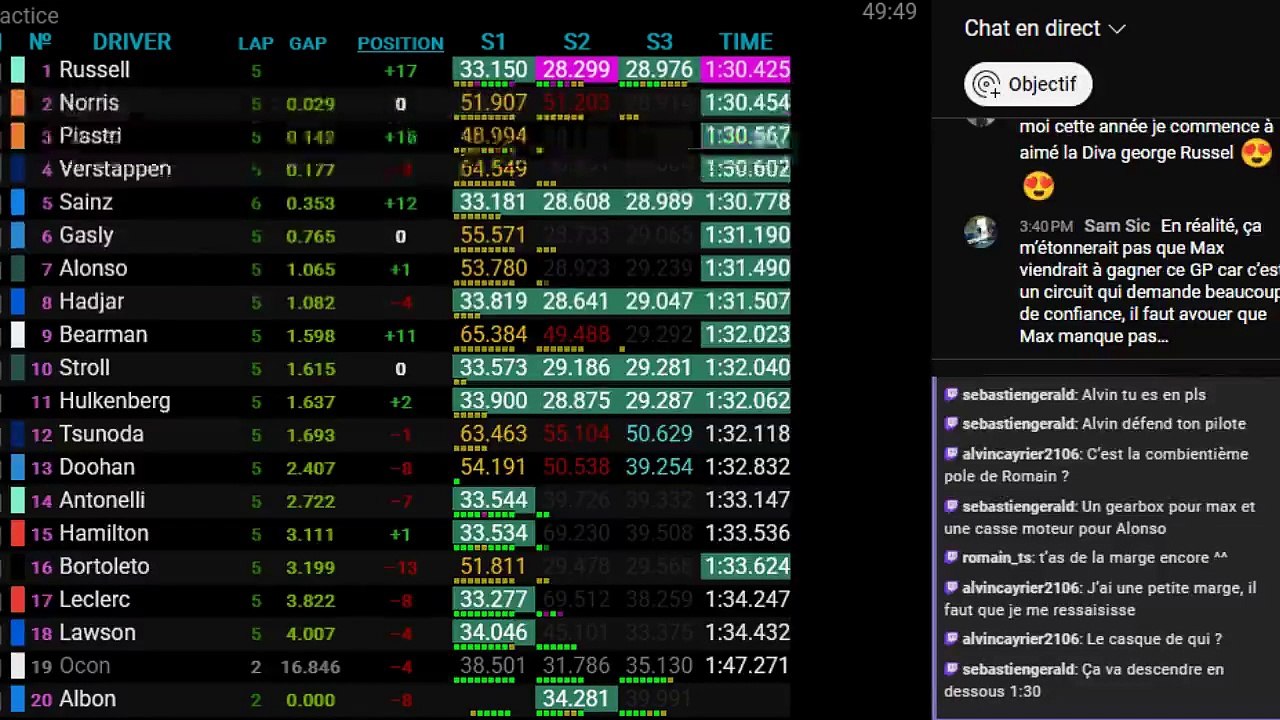
Task: Click Leclerc's red team color swatch
Action: 18,600
